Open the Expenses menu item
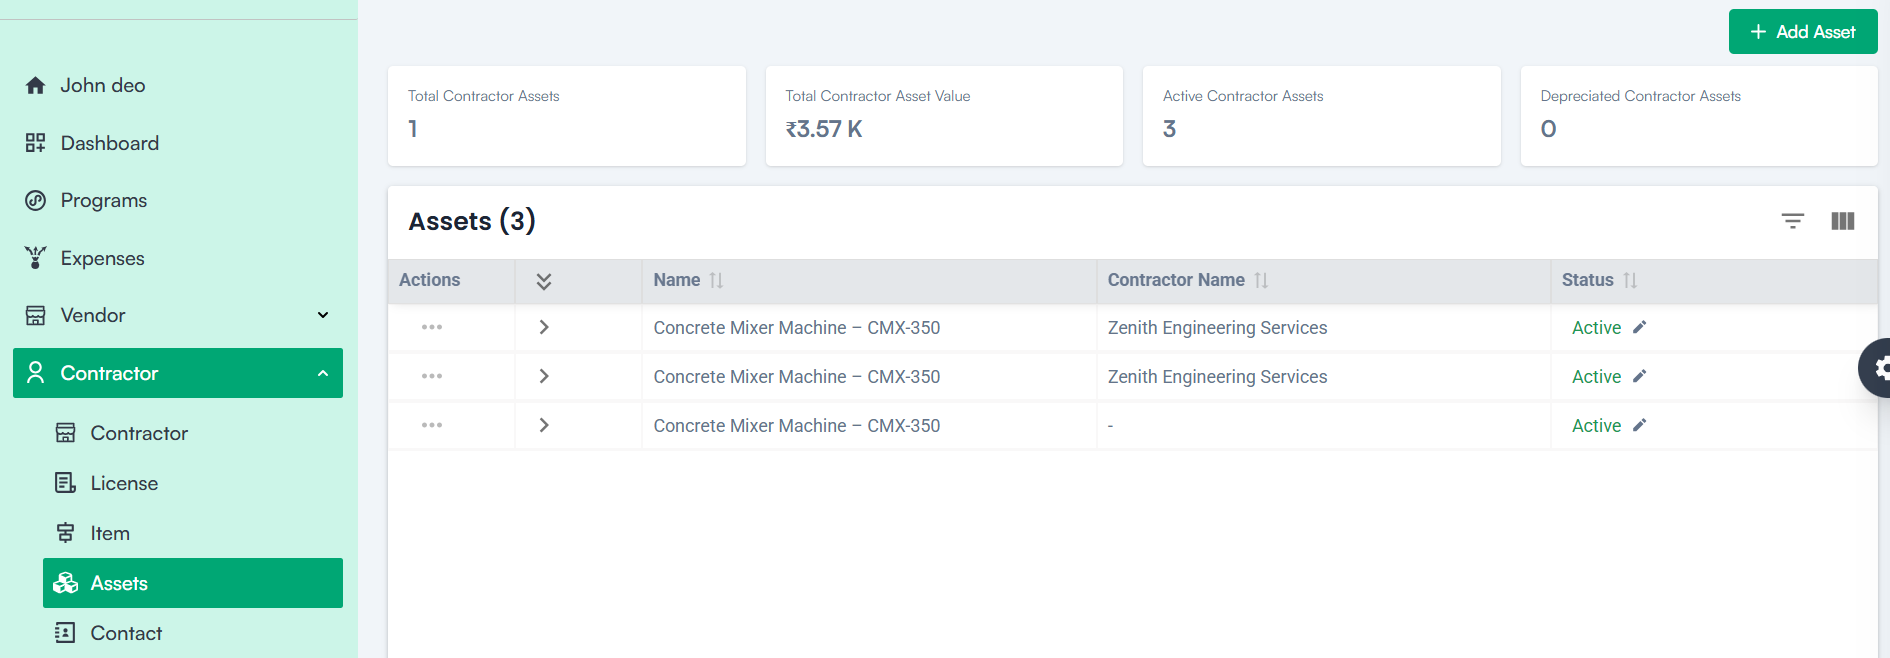The image size is (1890, 658). pos(178,258)
